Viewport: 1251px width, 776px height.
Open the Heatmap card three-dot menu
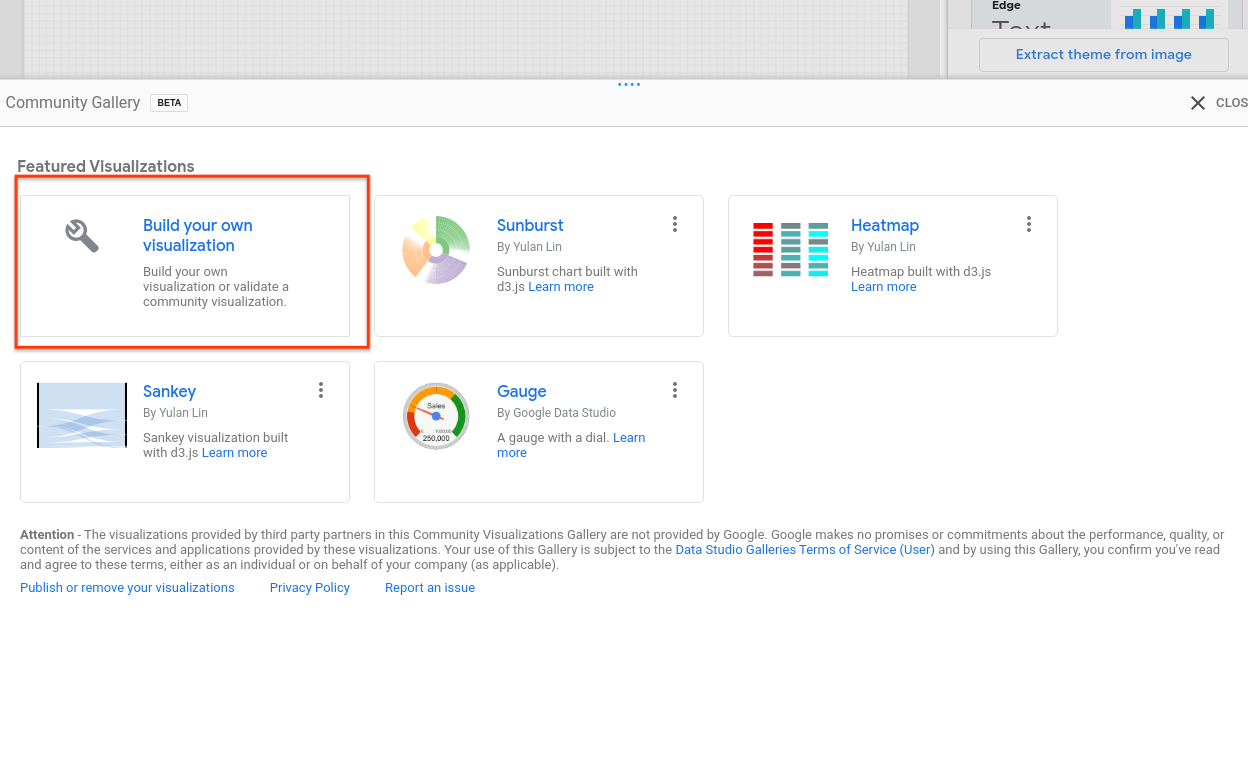(x=1029, y=225)
